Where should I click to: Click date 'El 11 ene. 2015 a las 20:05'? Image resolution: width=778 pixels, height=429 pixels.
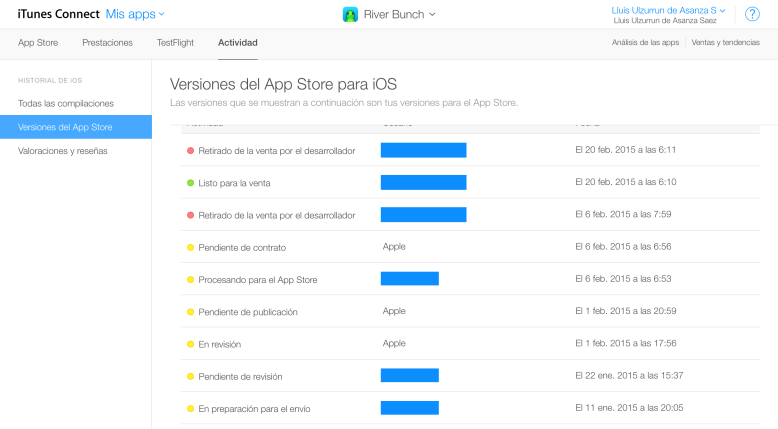pos(629,408)
